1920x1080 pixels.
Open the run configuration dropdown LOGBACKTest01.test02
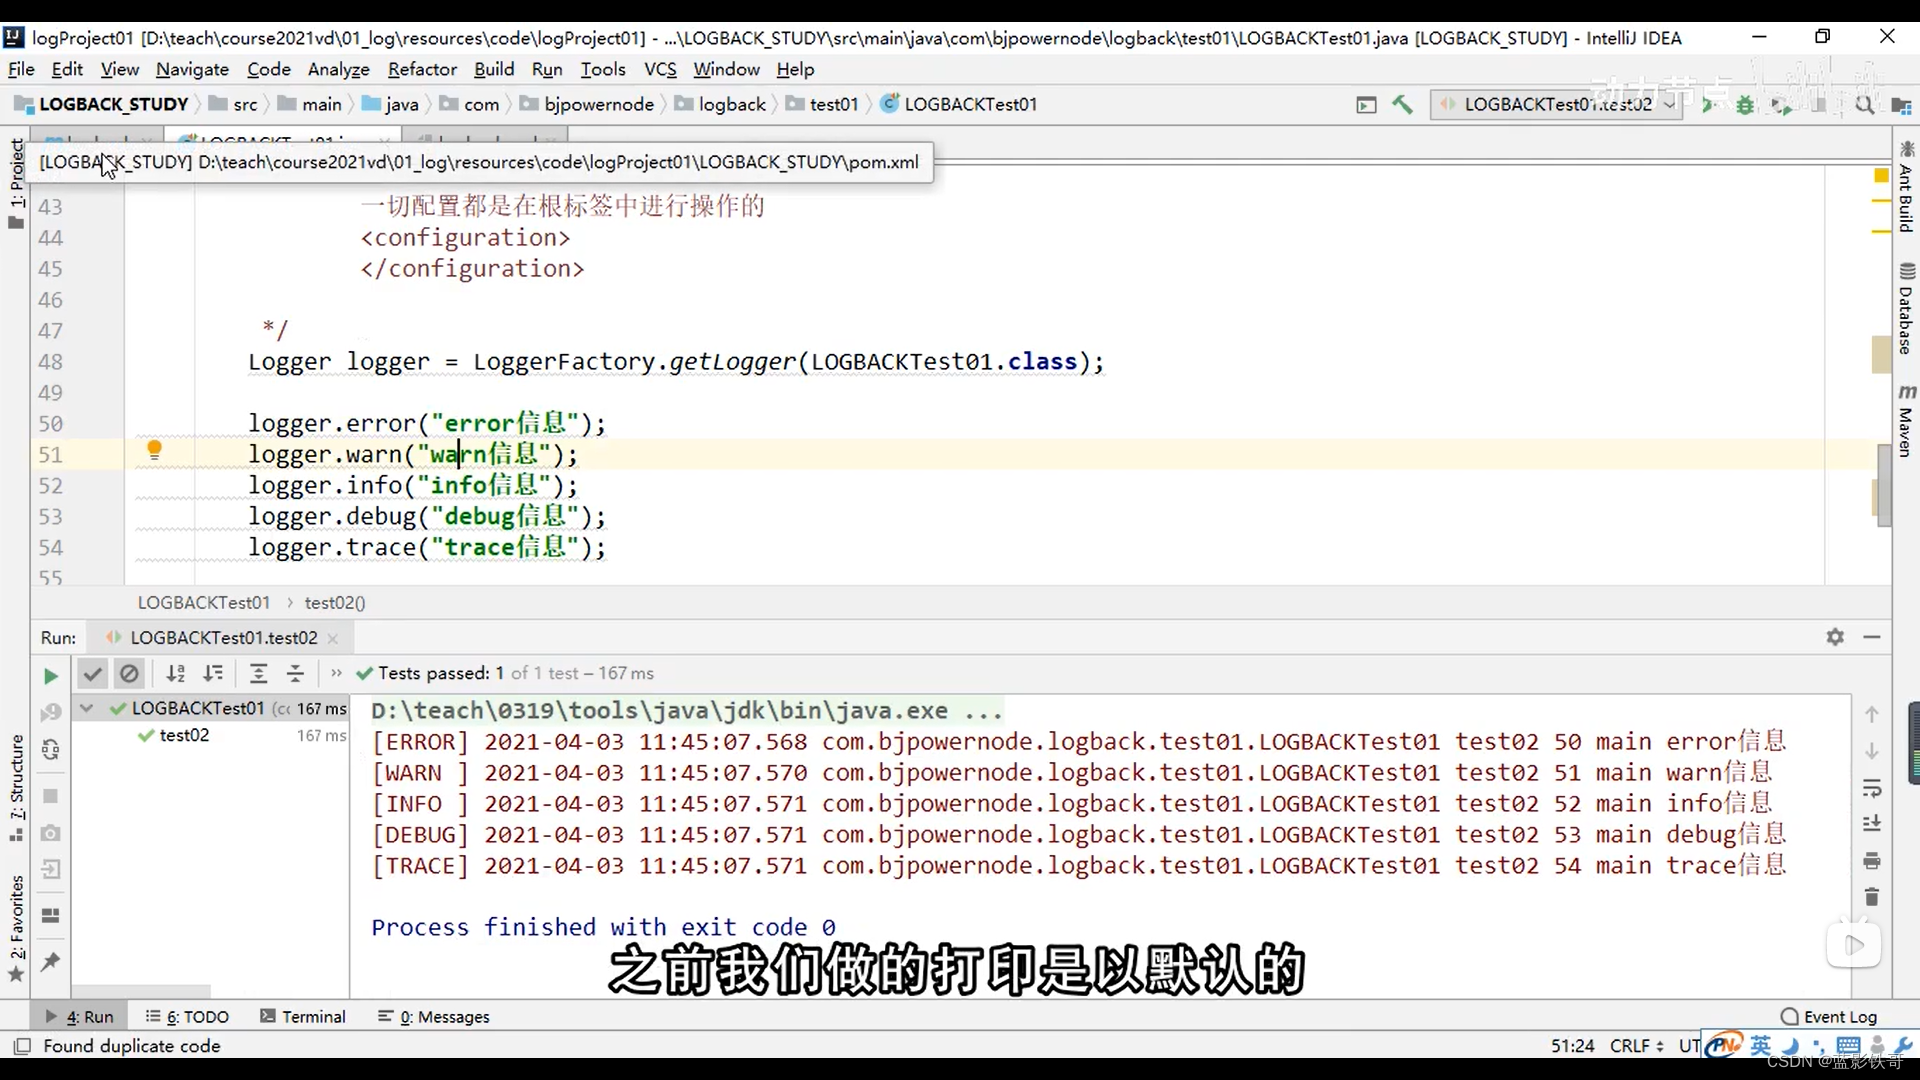[1556, 104]
